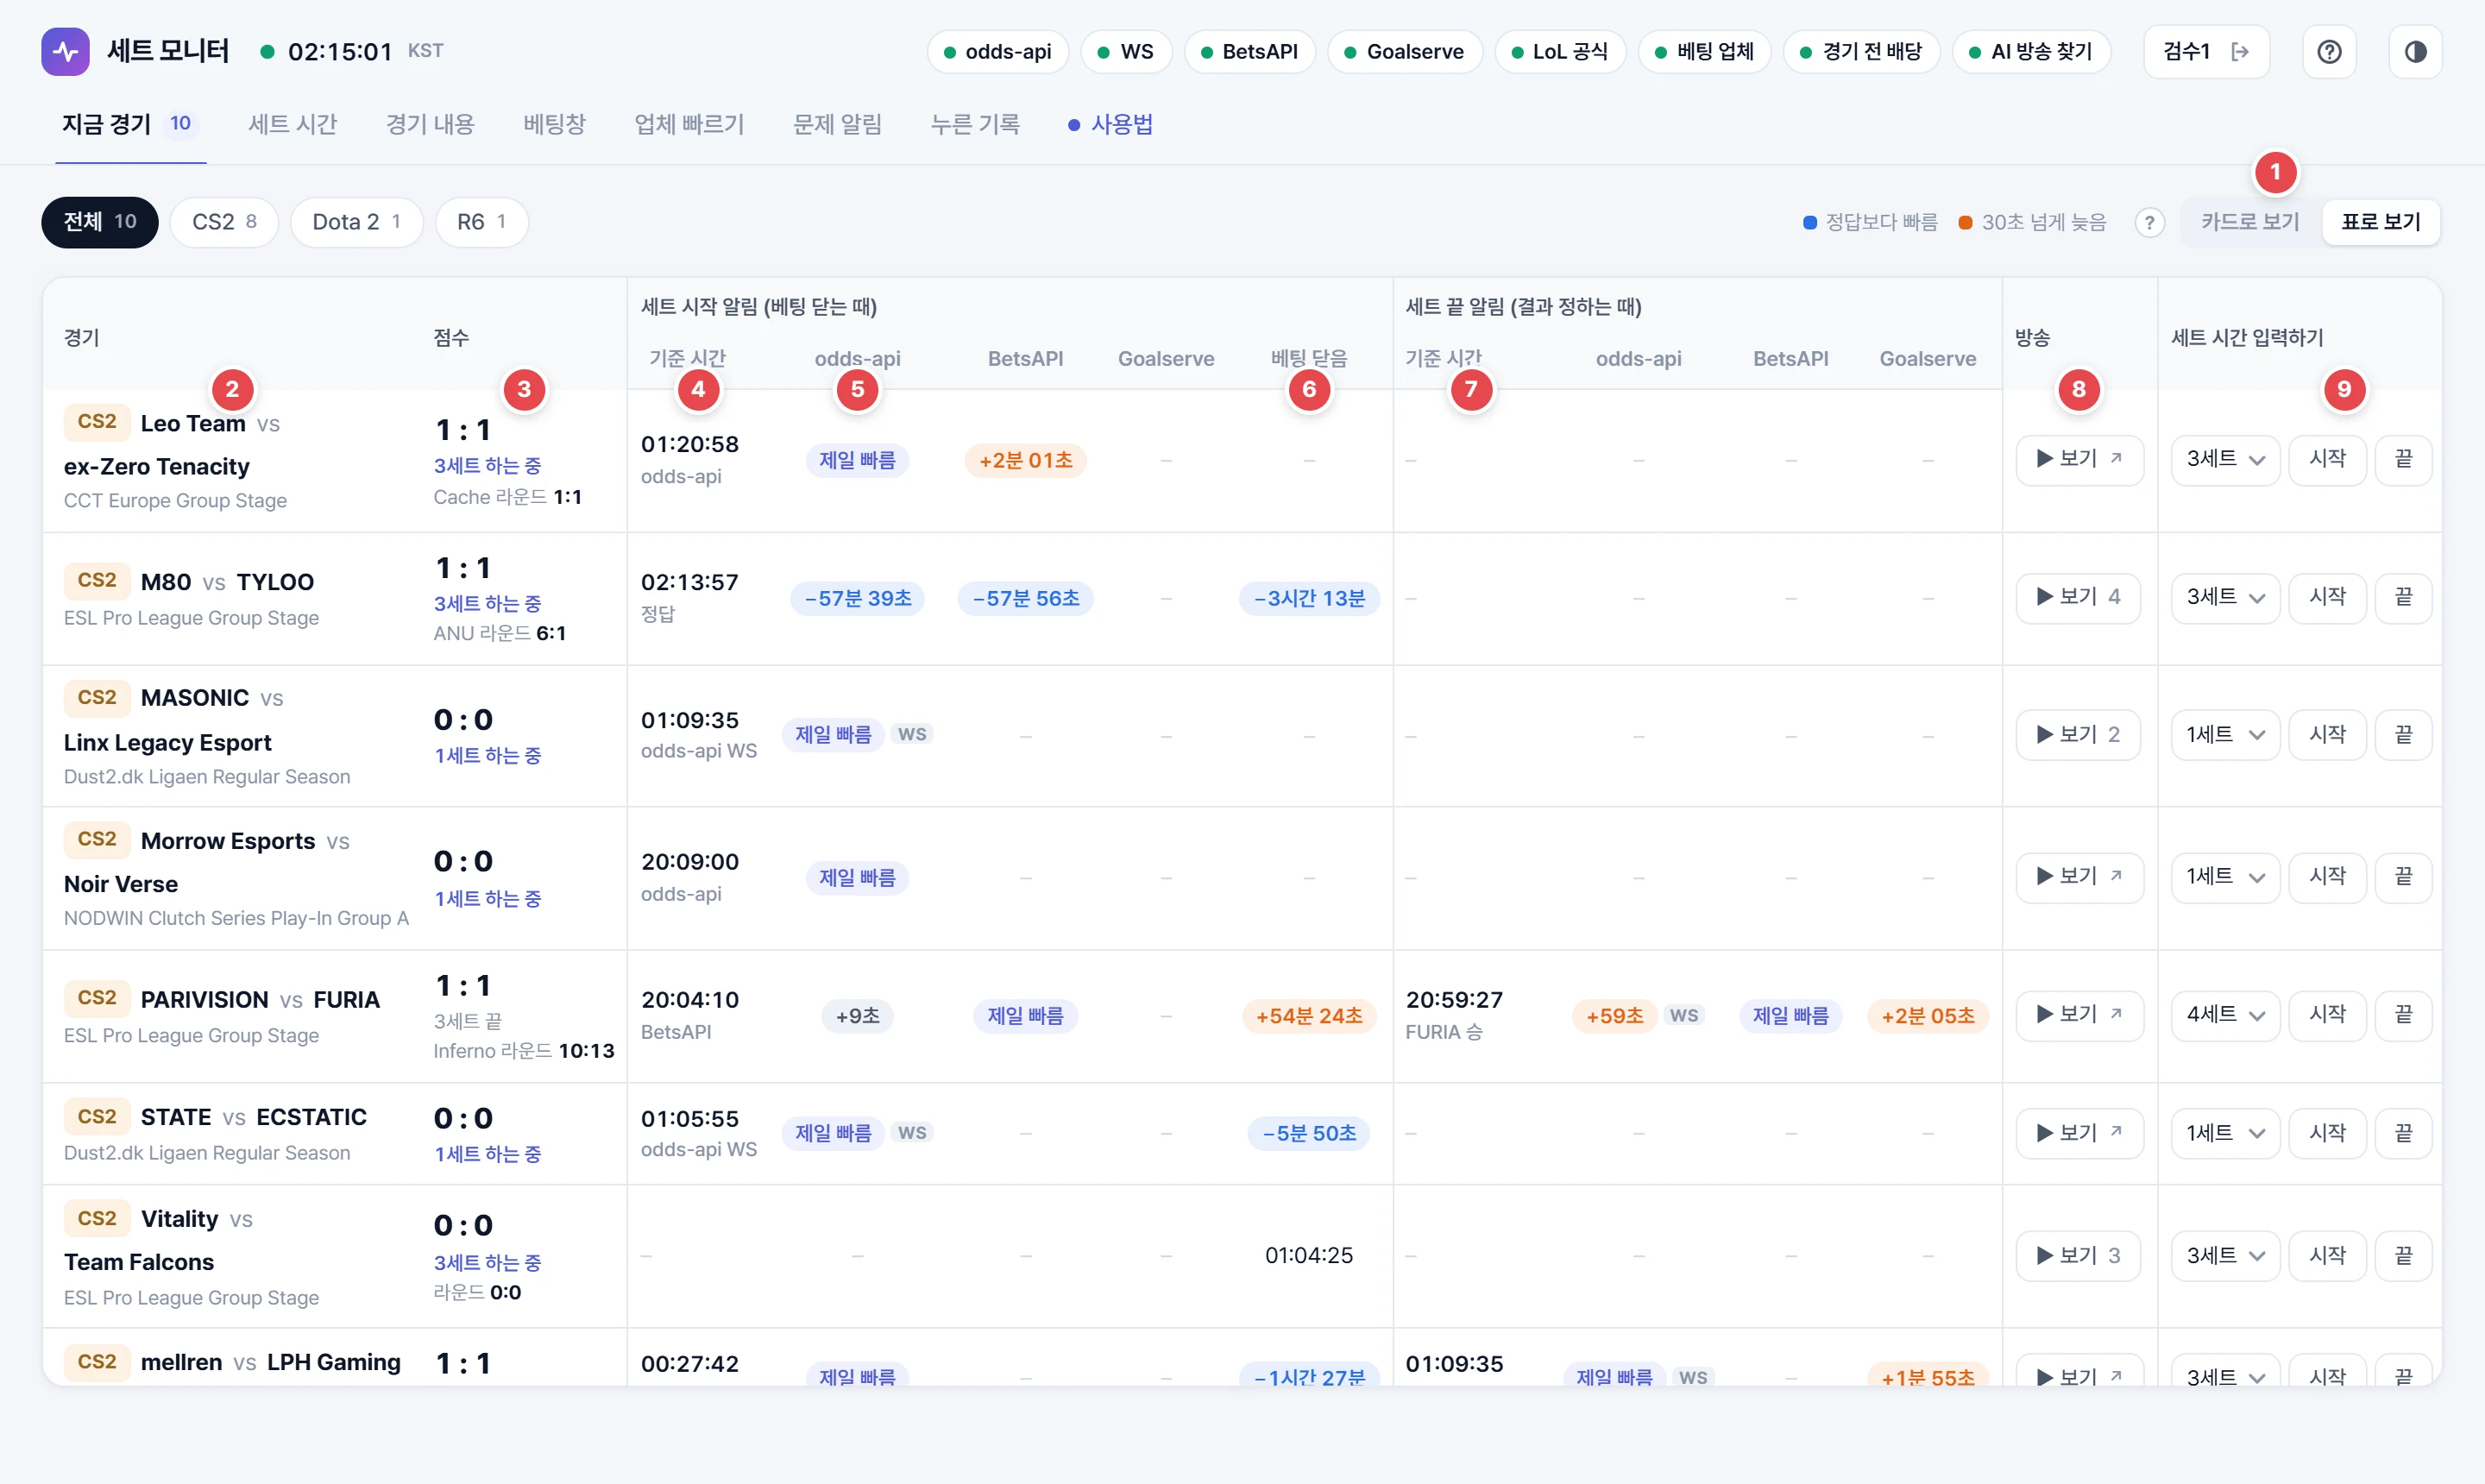Open set dropdown for MASONIC row
Viewport: 2485px width, 1484px height.
coord(2225,735)
